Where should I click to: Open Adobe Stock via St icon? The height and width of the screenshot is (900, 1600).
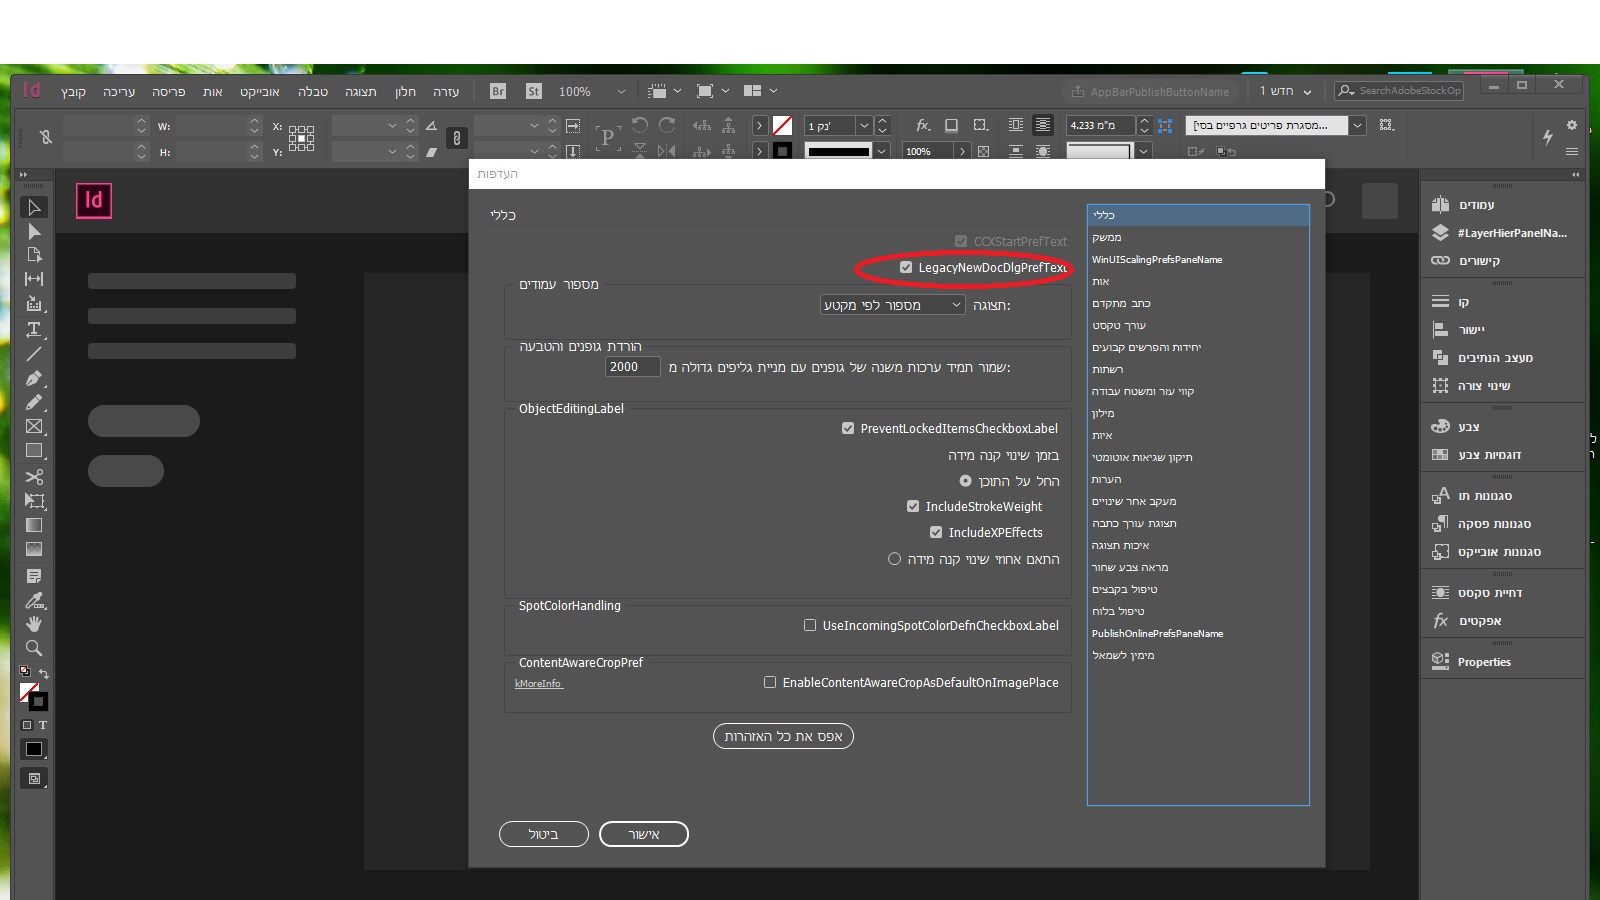coord(533,91)
